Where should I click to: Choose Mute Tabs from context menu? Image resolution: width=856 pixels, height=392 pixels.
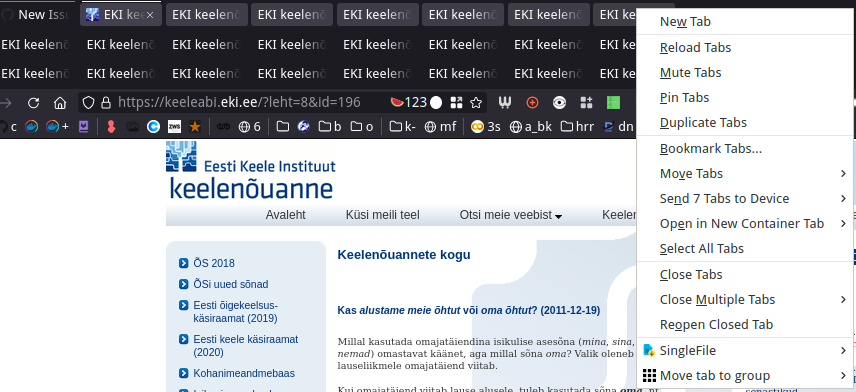(746, 73)
